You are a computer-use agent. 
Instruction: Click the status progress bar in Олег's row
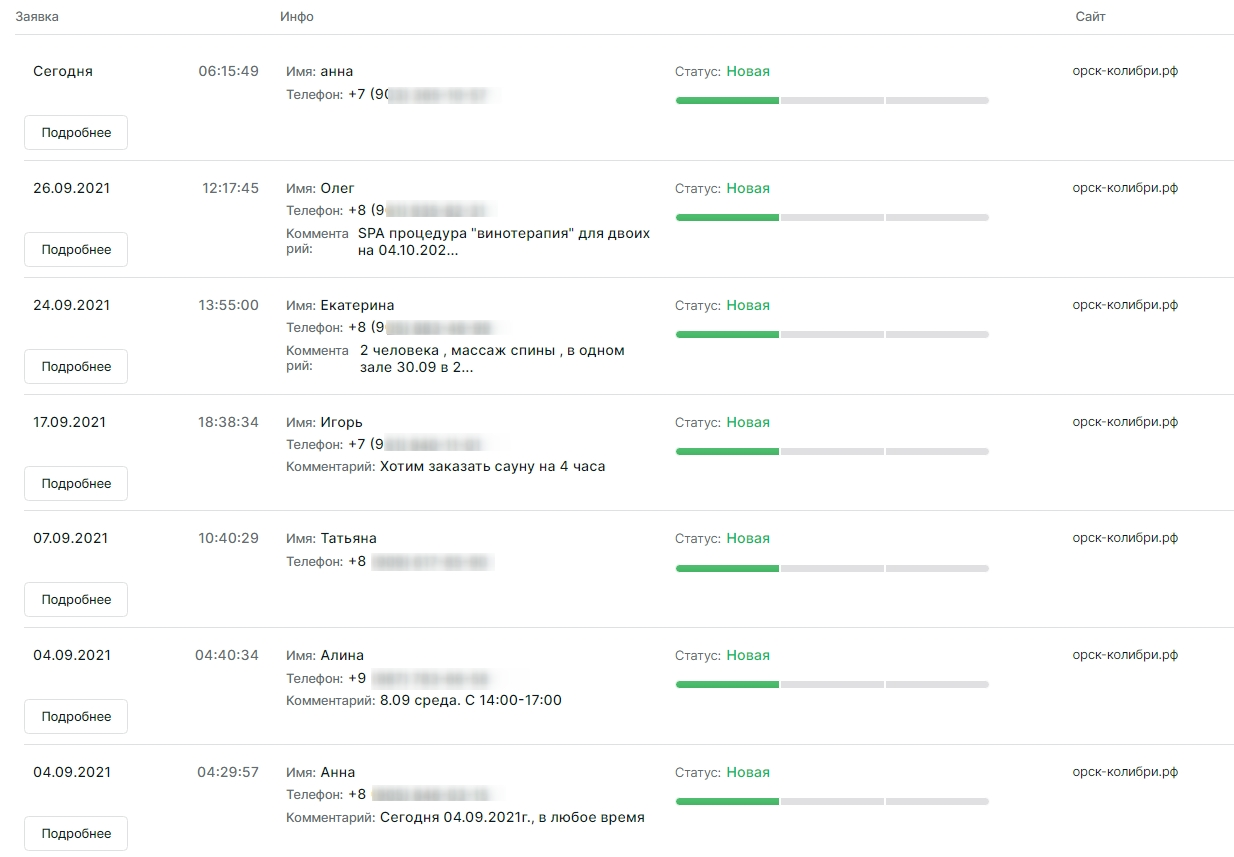(832, 217)
